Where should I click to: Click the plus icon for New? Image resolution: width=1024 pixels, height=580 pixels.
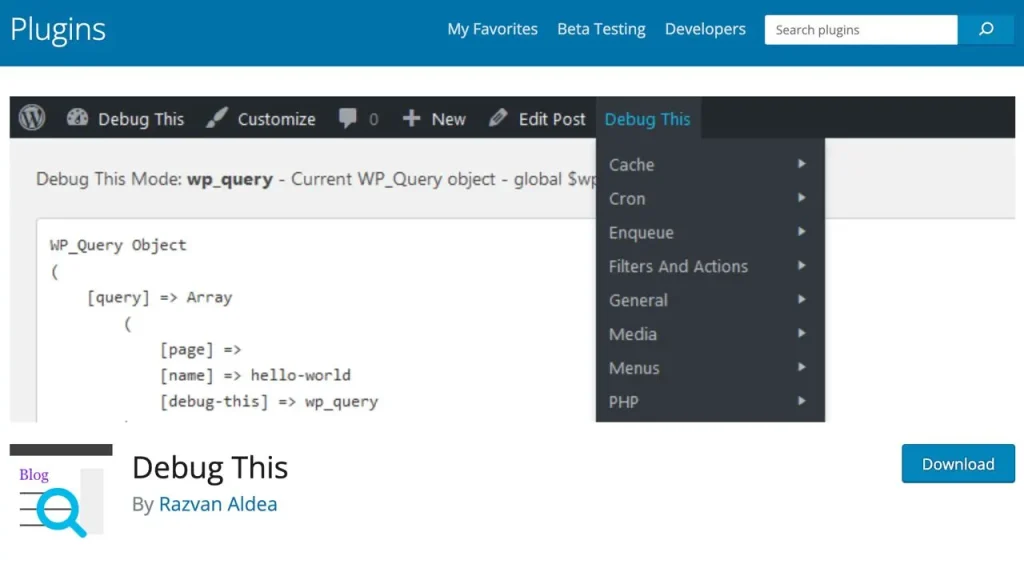411,118
